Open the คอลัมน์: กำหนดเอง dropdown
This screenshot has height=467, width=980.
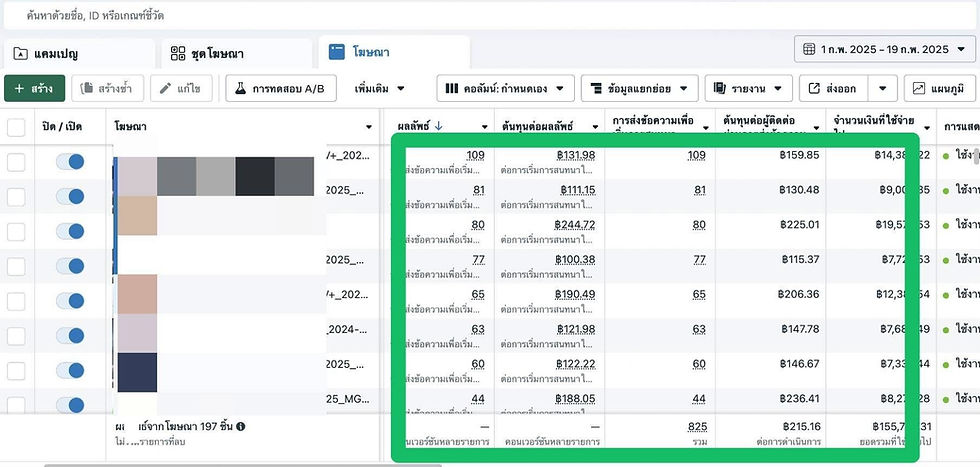point(505,88)
